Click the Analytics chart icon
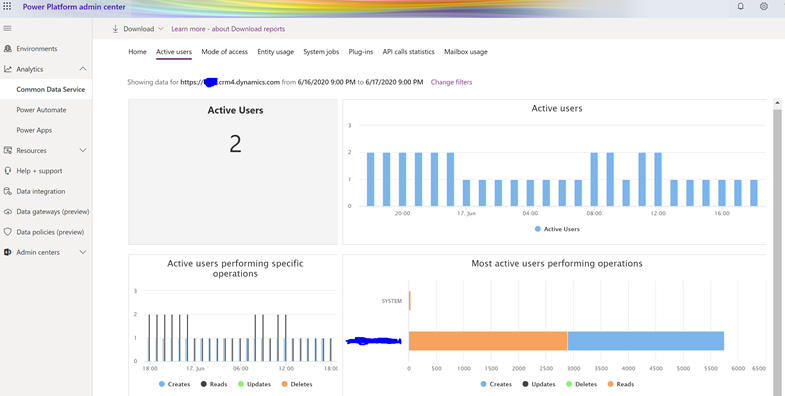The height and width of the screenshot is (396, 785). point(8,69)
